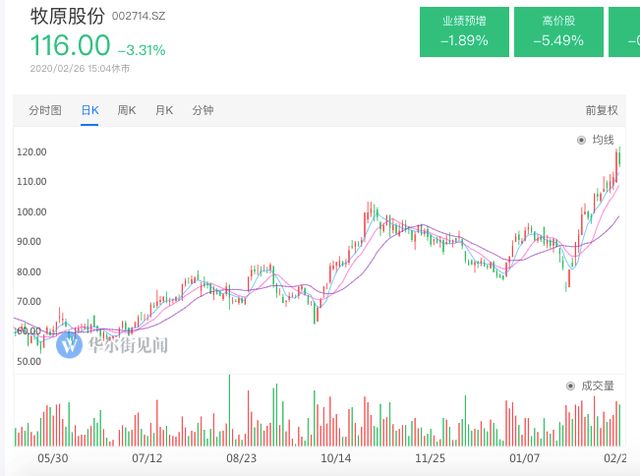Toggle the 成交量 volume indicator
This screenshot has width=640, height=476.
[594, 385]
